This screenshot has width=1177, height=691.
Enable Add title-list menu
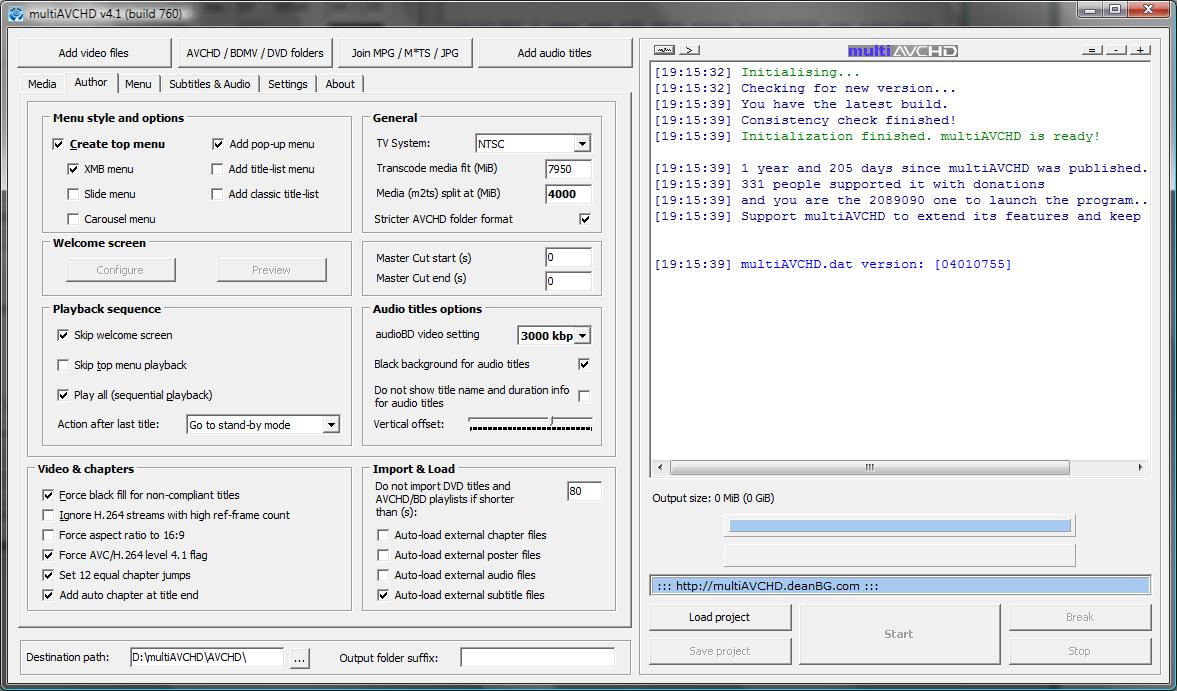click(217, 170)
